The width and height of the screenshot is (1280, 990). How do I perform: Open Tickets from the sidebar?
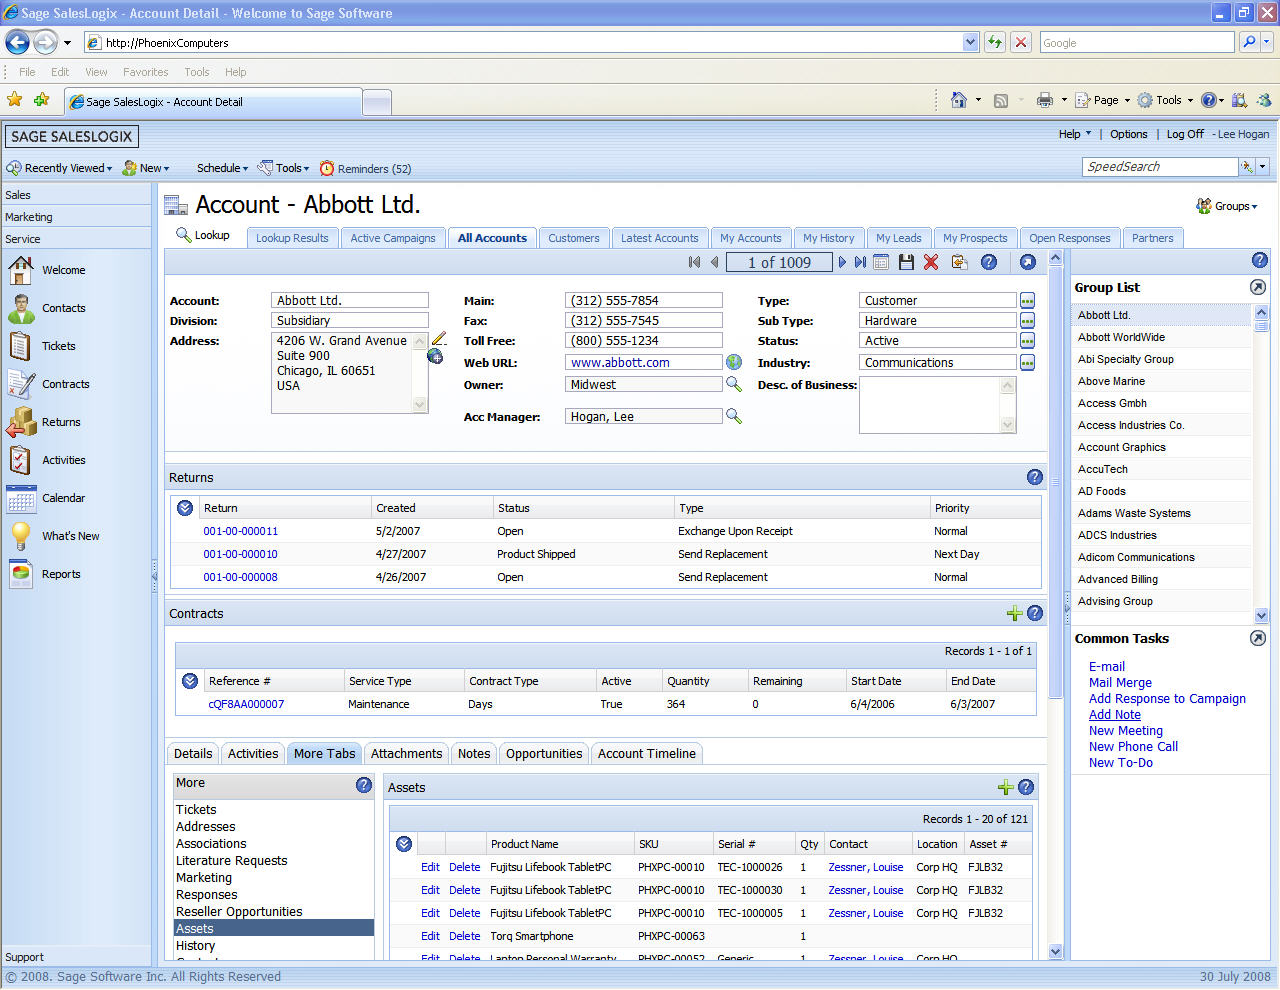(x=42, y=346)
